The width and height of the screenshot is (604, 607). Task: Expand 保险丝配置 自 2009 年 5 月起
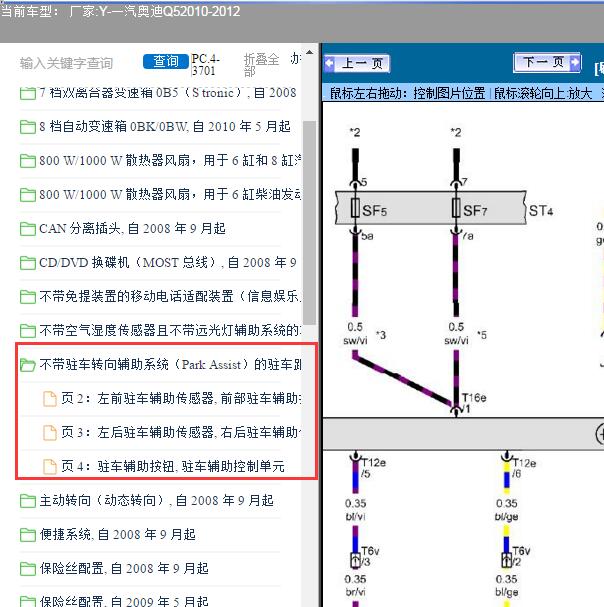[124, 601]
